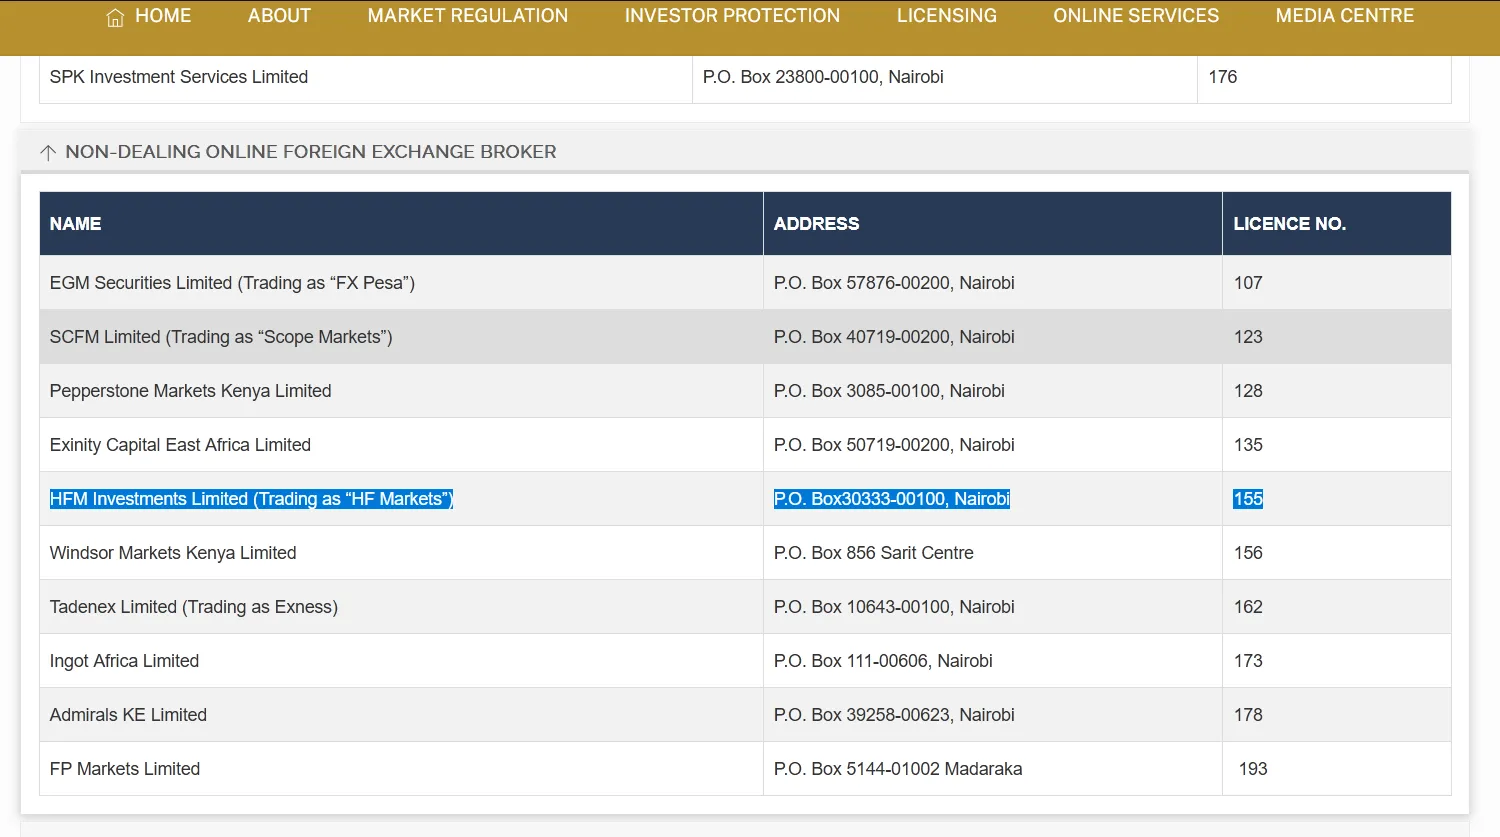Viewport: 1500px width, 837px height.
Task: Click licence number 156
Action: pyautogui.click(x=1248, y=553)
